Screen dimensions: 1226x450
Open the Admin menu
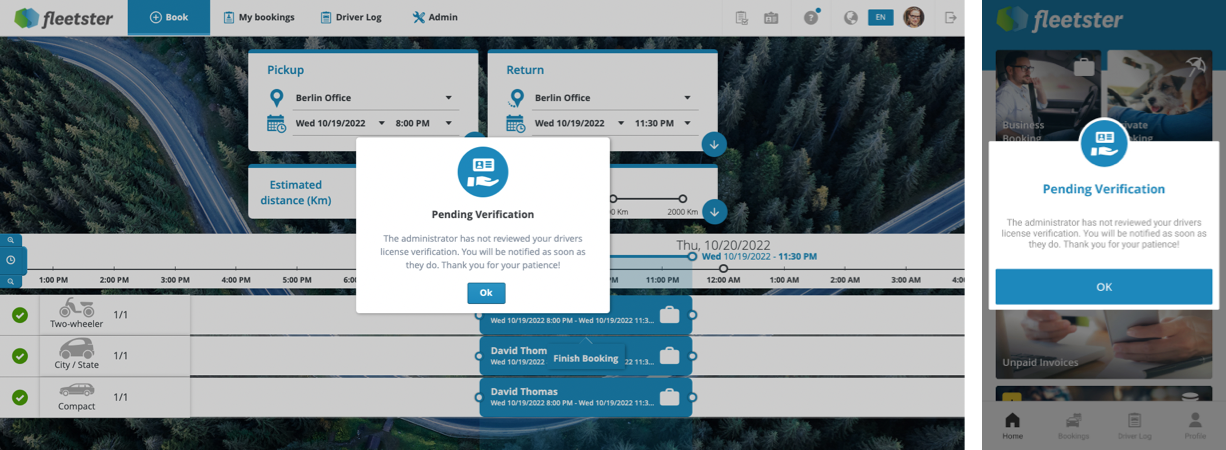[x=435, y=17]
